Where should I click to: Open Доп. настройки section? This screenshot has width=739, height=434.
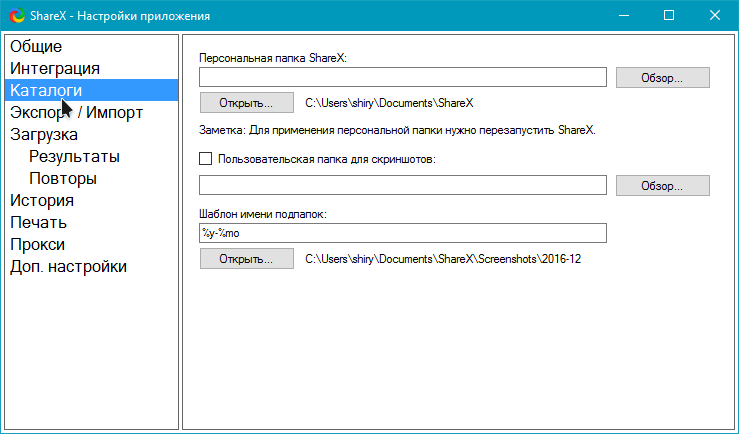click(91, 266)
